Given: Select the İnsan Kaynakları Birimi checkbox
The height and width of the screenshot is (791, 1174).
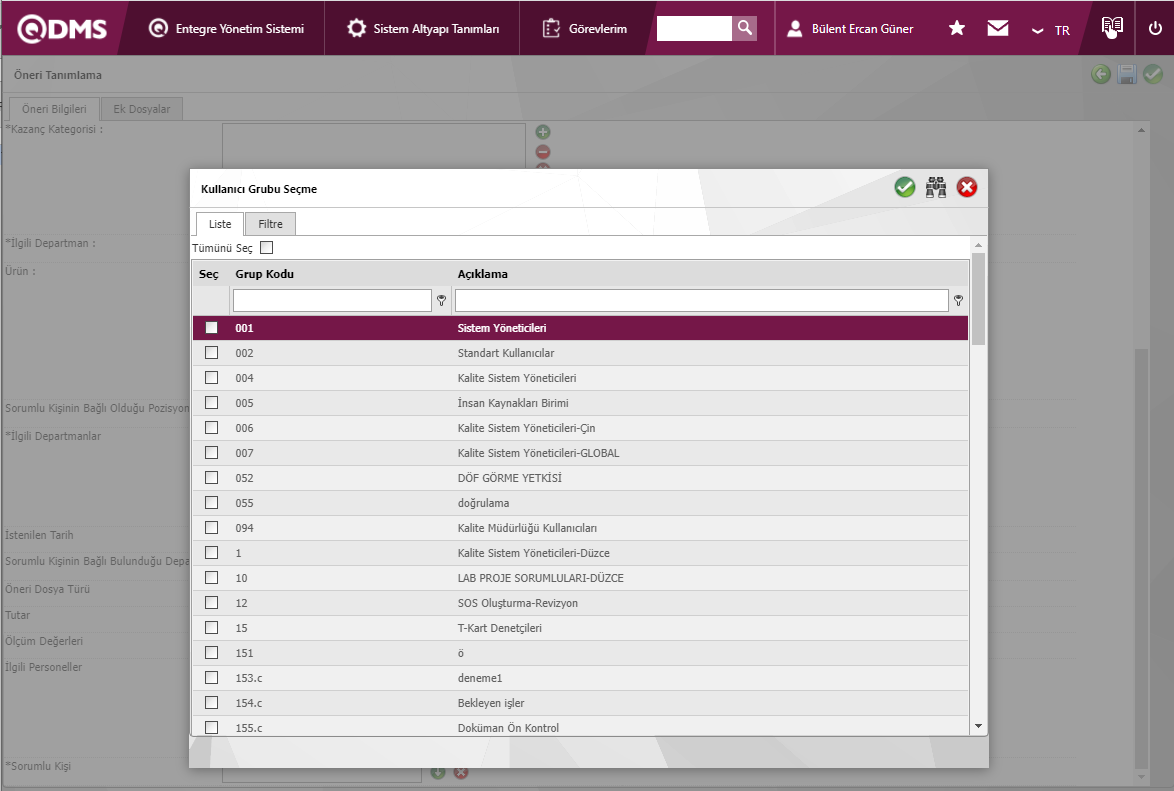Looking at the screenshot, I should click(211, 403).
